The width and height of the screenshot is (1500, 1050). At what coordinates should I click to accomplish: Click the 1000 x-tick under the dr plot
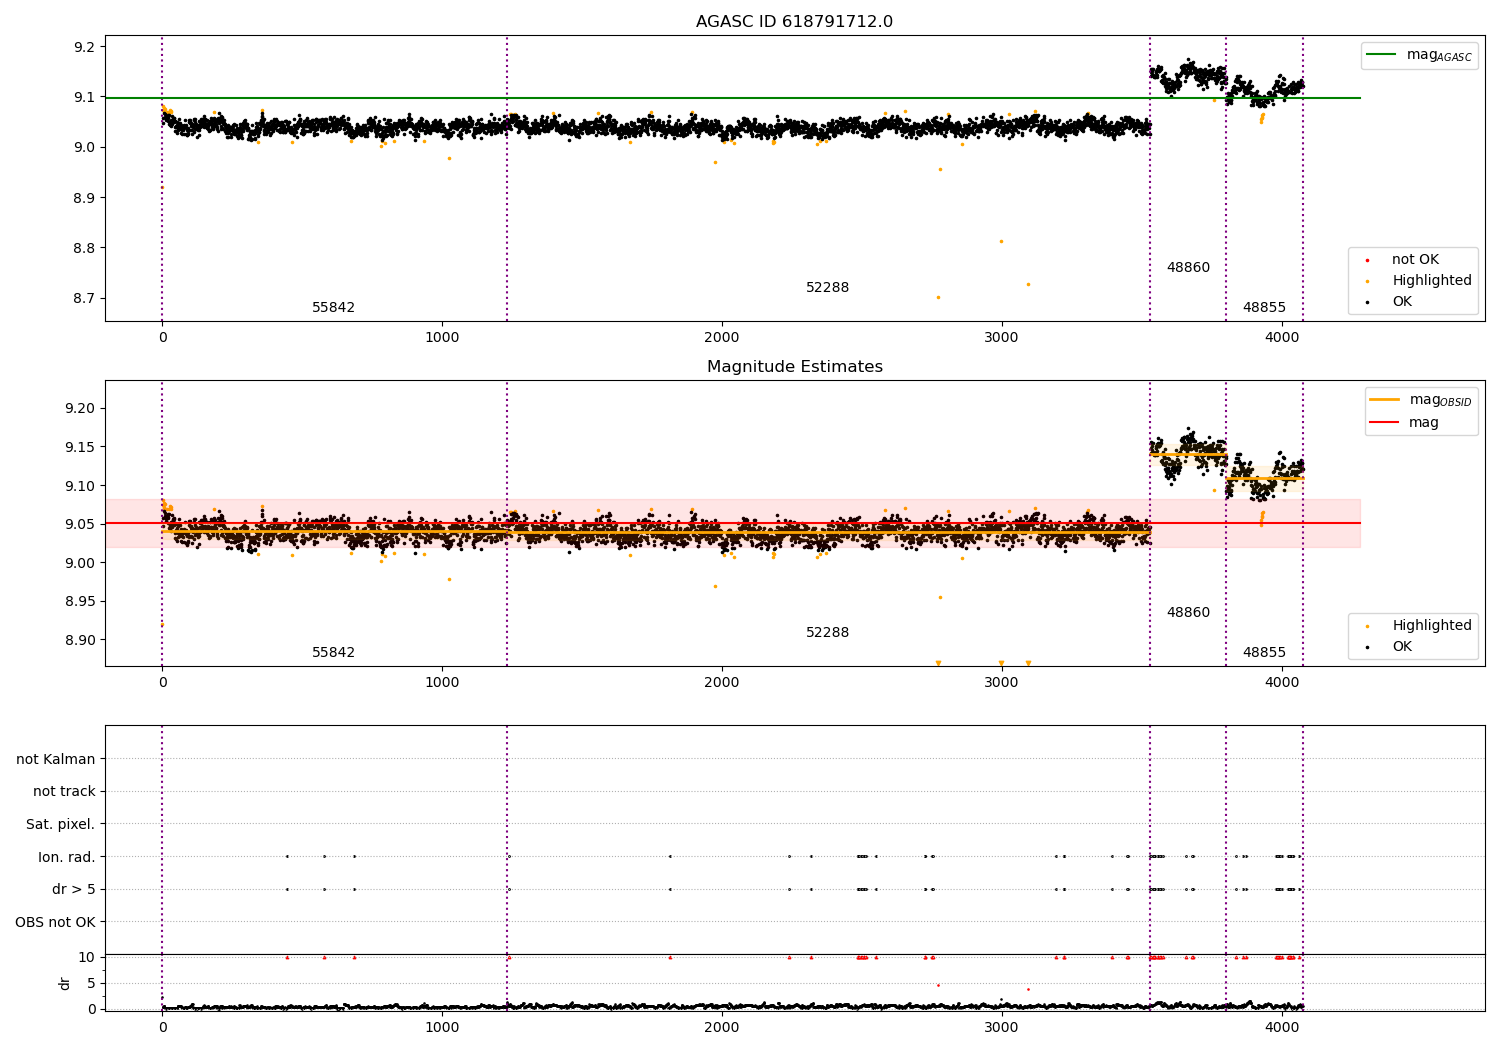[442, 1028]
